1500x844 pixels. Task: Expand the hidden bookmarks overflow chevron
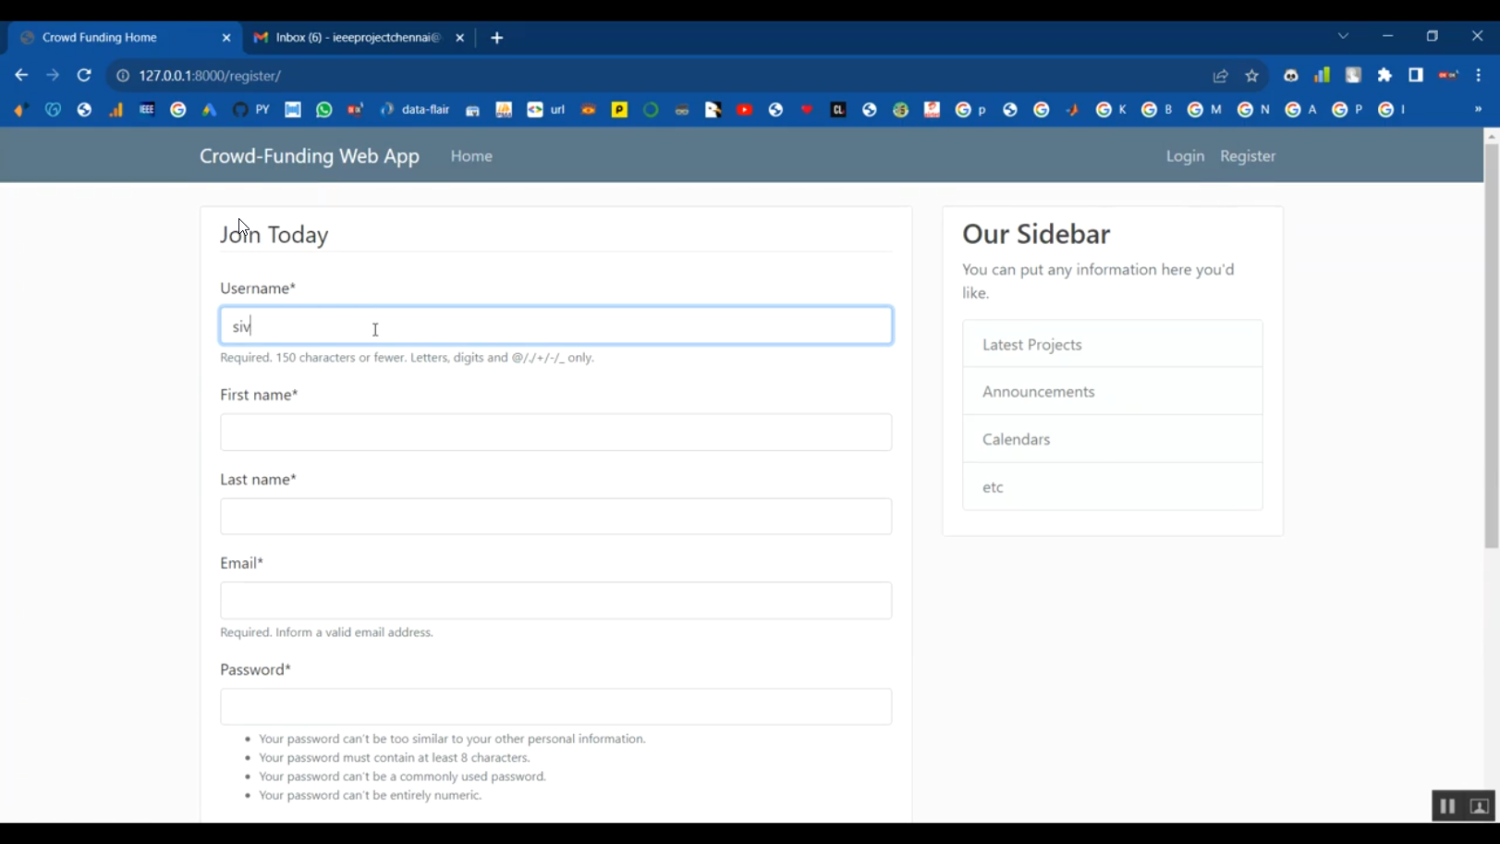click(1477, 110)
